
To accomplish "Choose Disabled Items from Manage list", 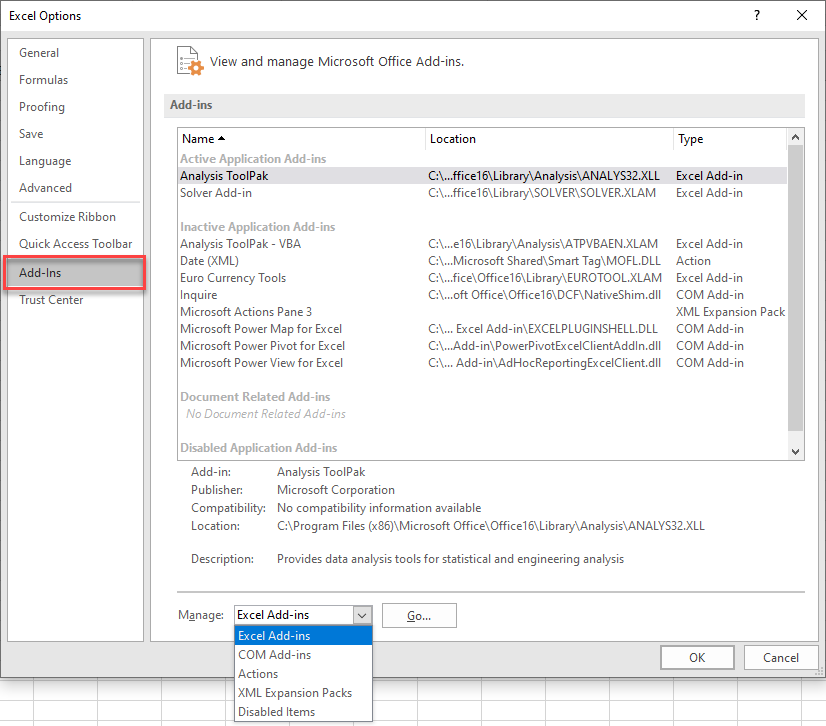I will (303, 711).
